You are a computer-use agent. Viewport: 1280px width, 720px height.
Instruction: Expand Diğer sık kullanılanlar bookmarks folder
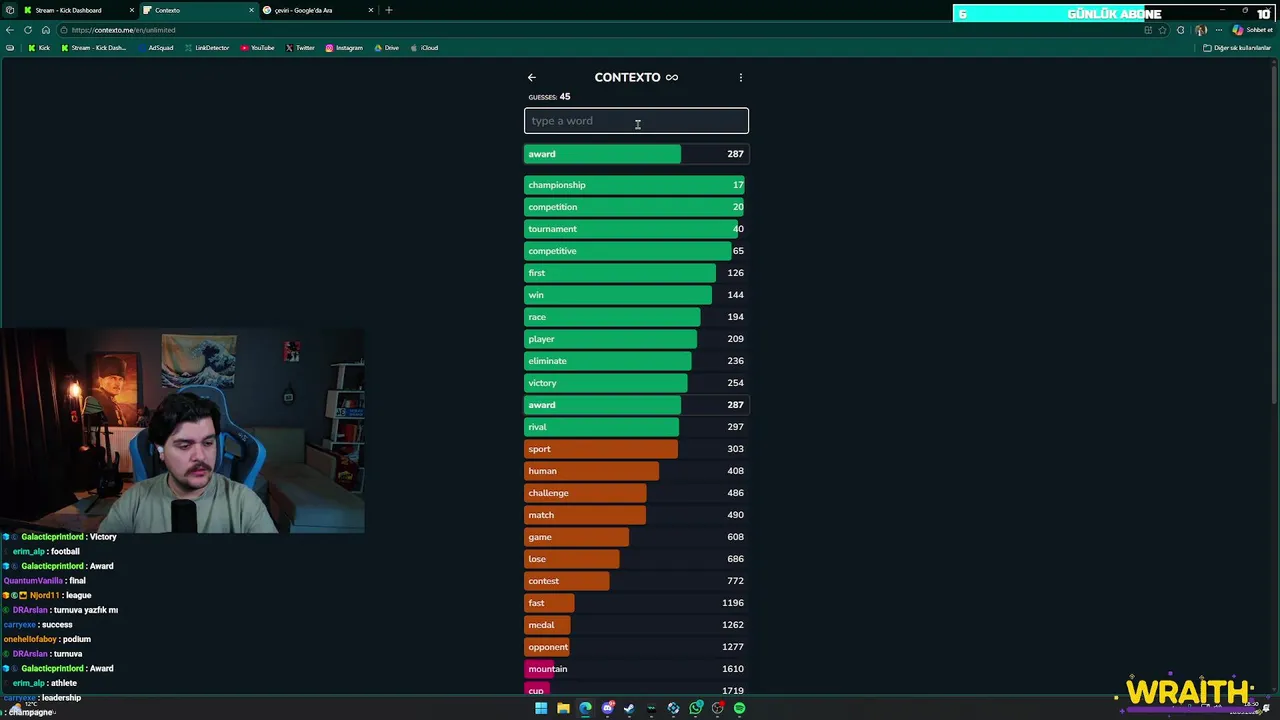point(1237,48)
